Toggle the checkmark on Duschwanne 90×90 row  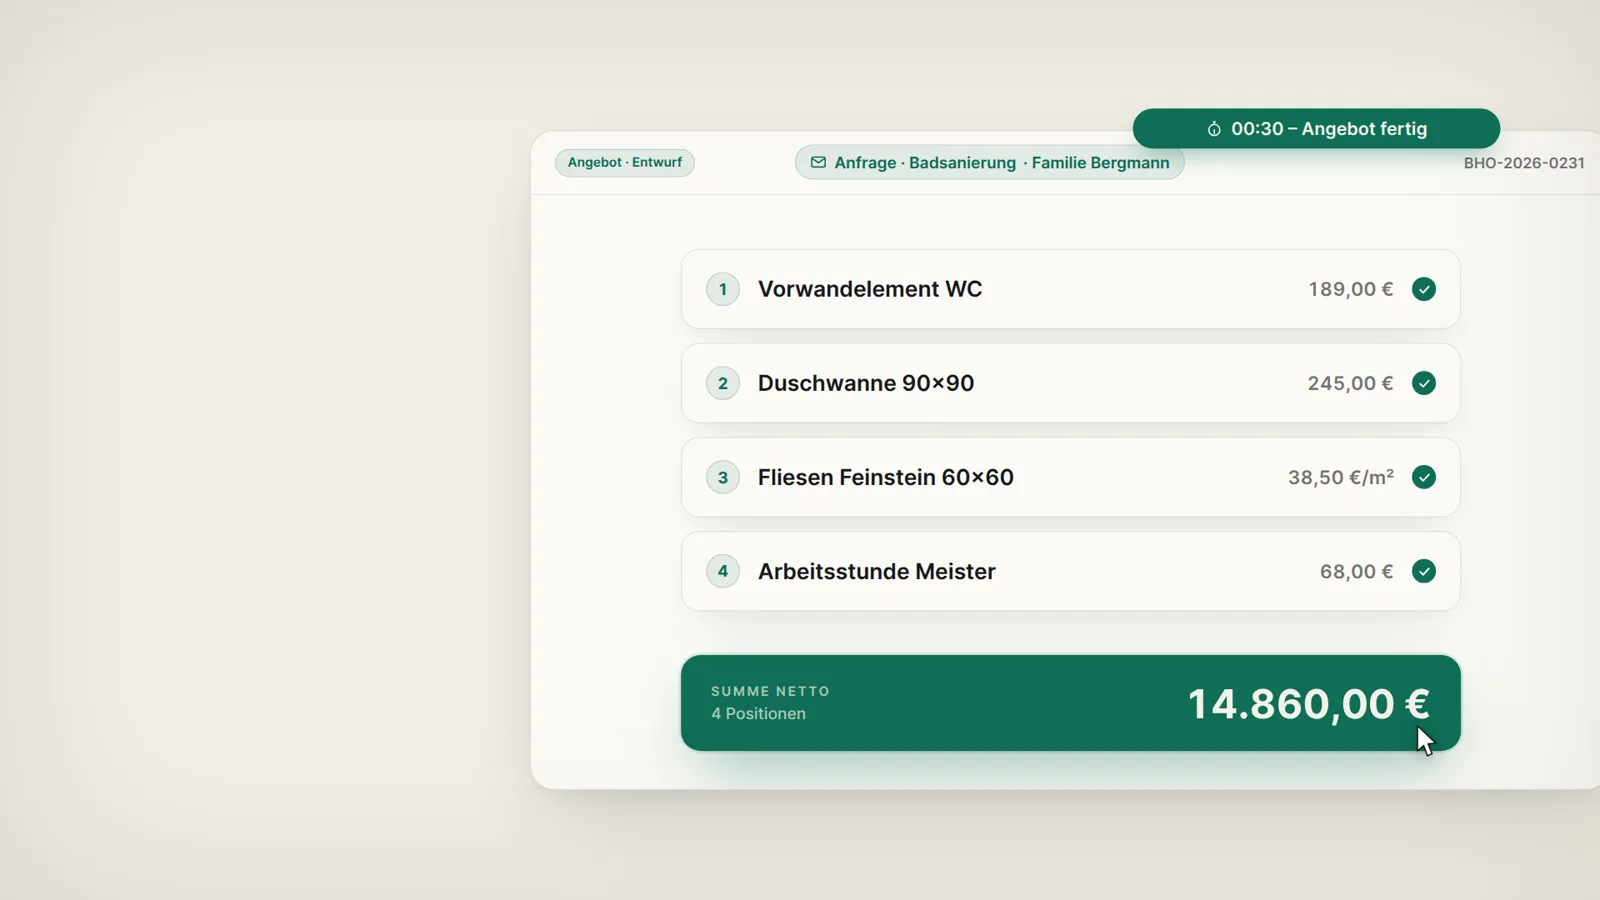tap(1424, 383)
